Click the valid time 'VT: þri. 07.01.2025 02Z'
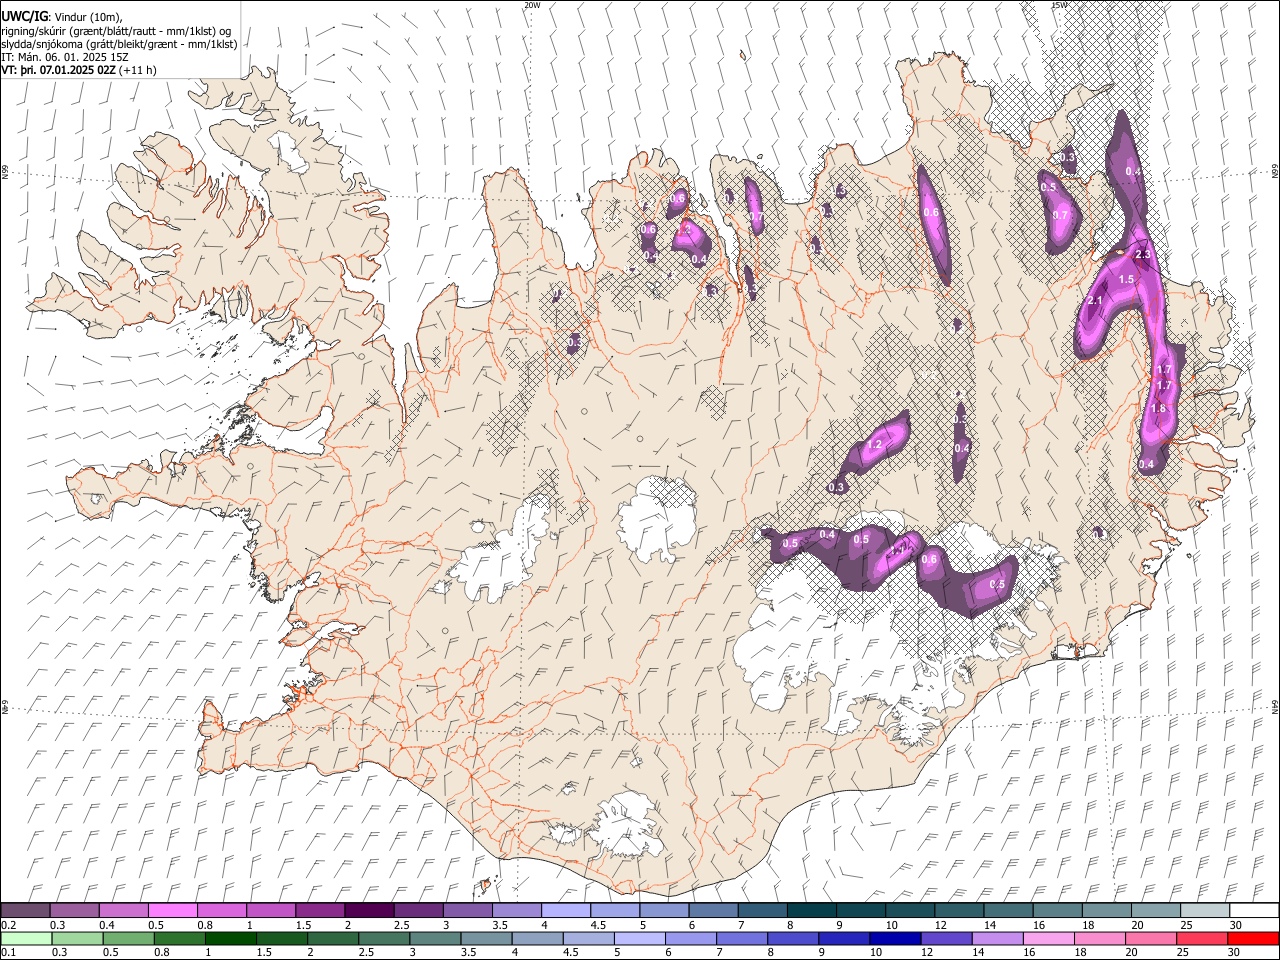 click(59, 70)
